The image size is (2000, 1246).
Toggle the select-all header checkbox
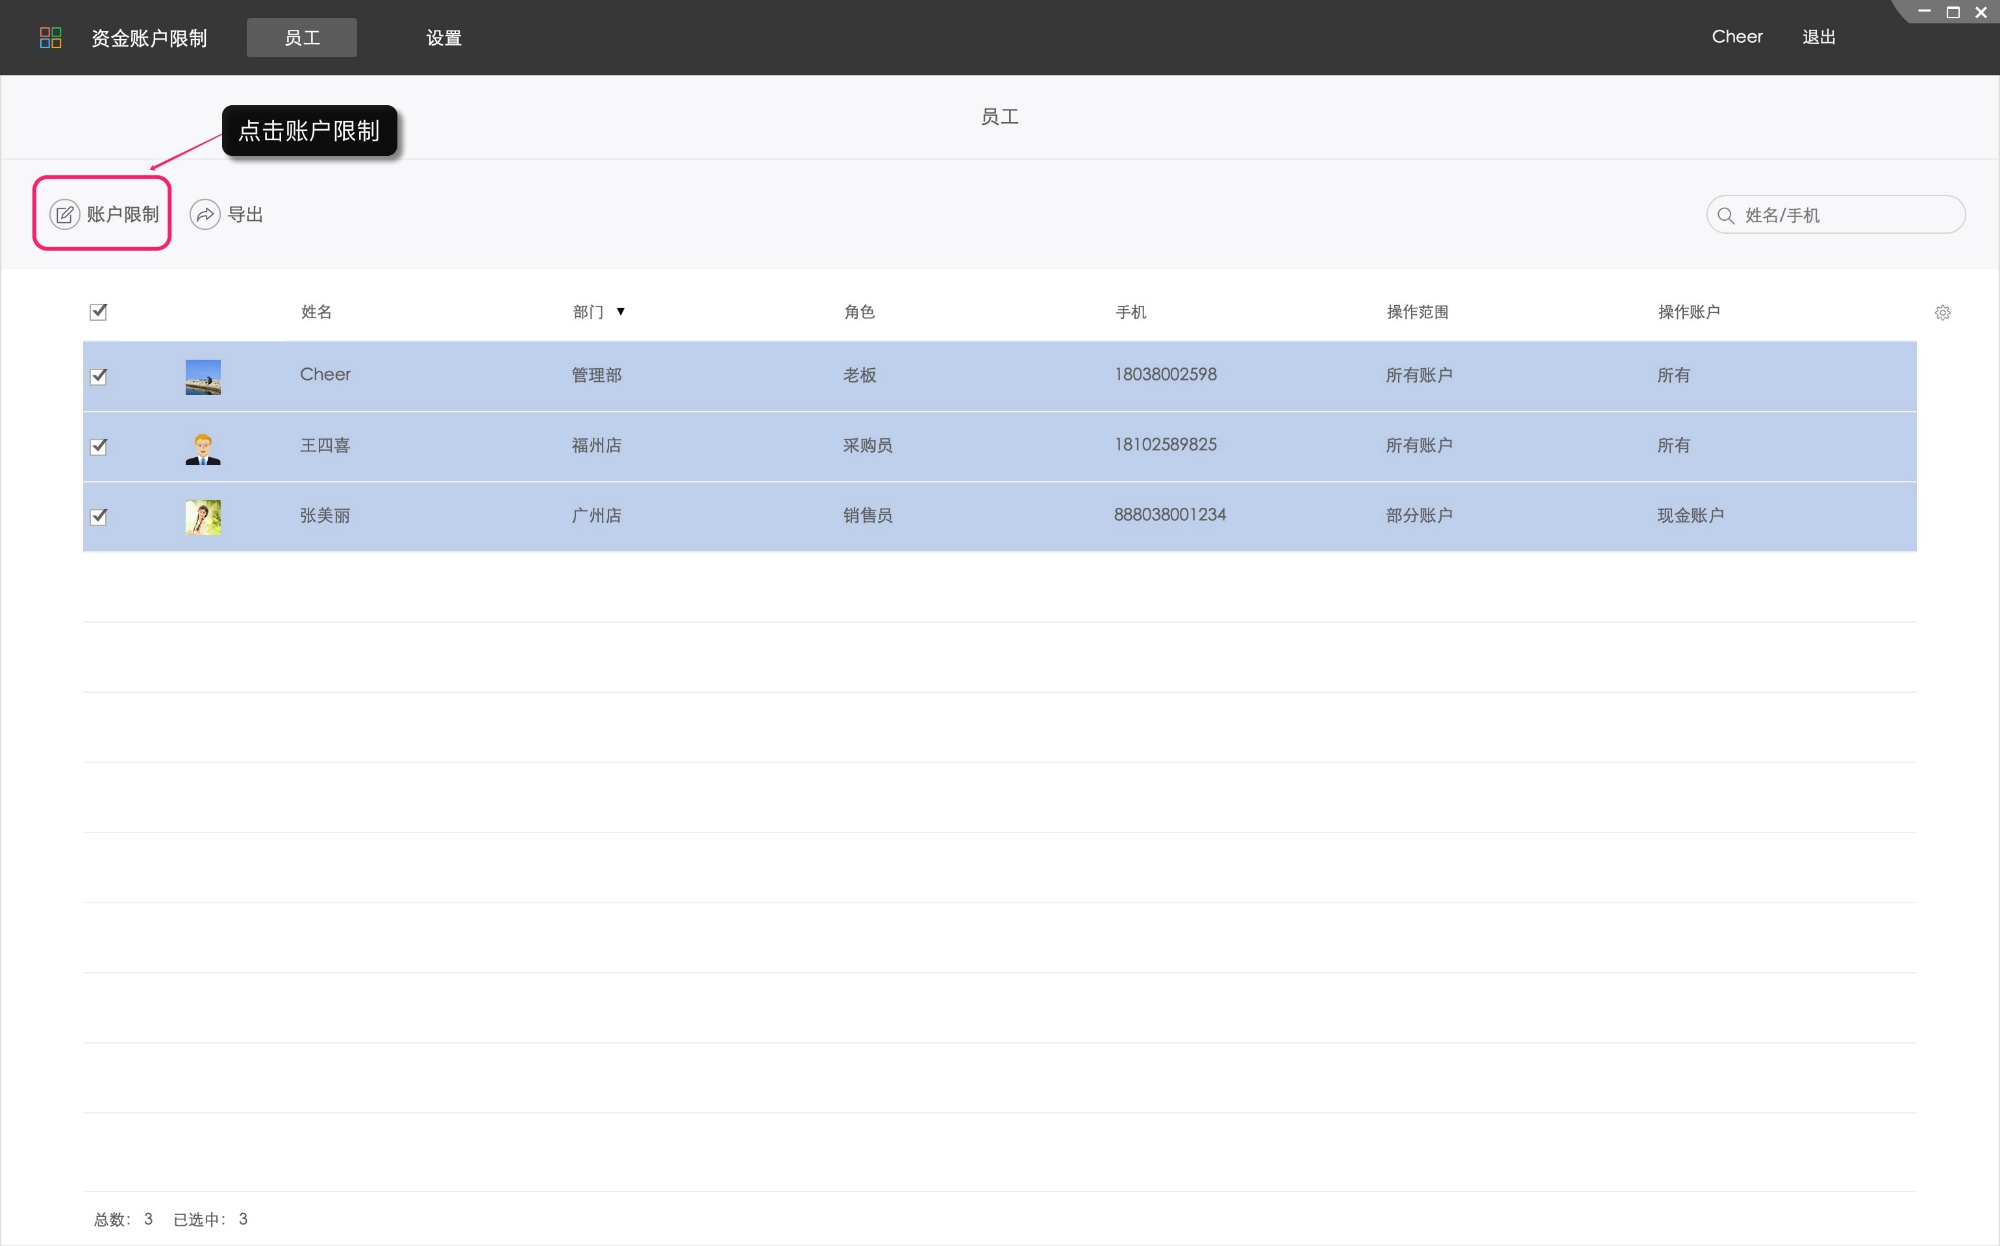click(x=98, y=312)
